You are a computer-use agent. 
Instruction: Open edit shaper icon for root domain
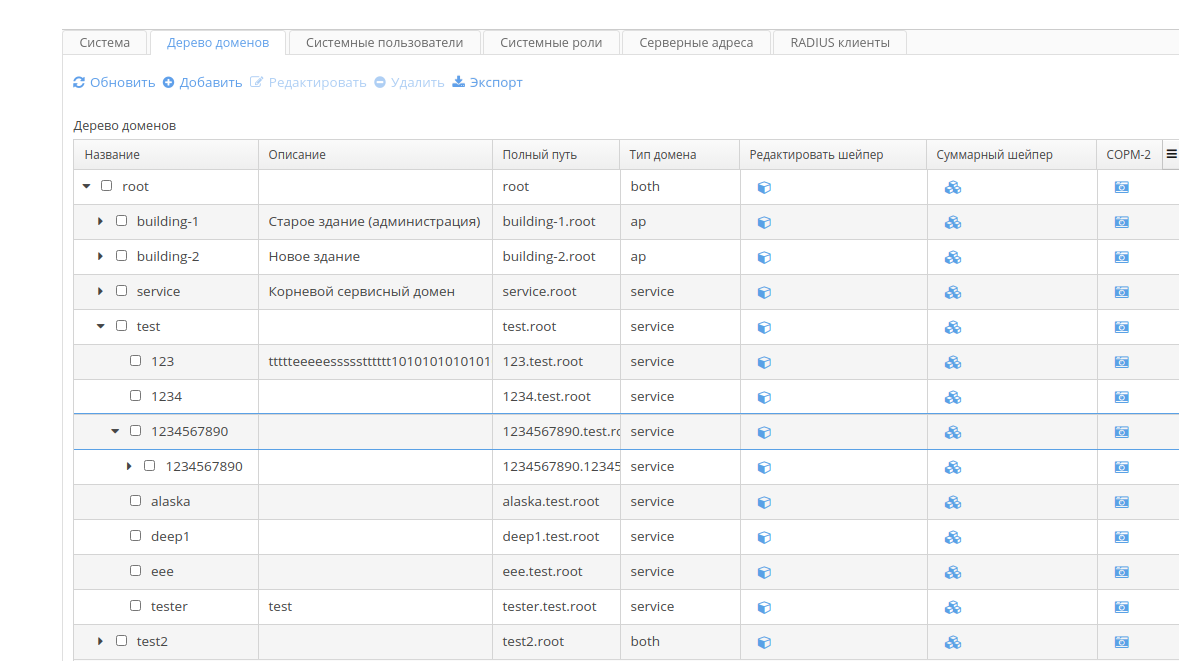tap(764, 187)
